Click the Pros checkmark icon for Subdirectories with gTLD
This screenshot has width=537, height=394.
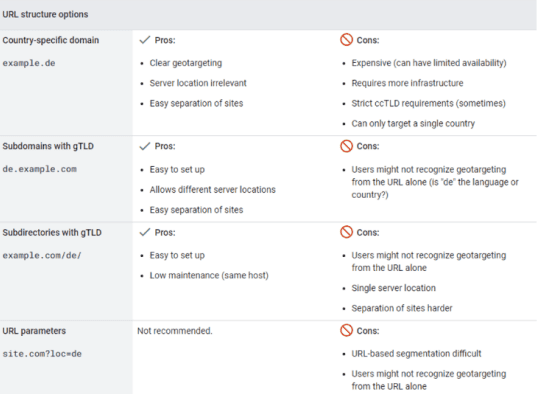tap(145, 232)
